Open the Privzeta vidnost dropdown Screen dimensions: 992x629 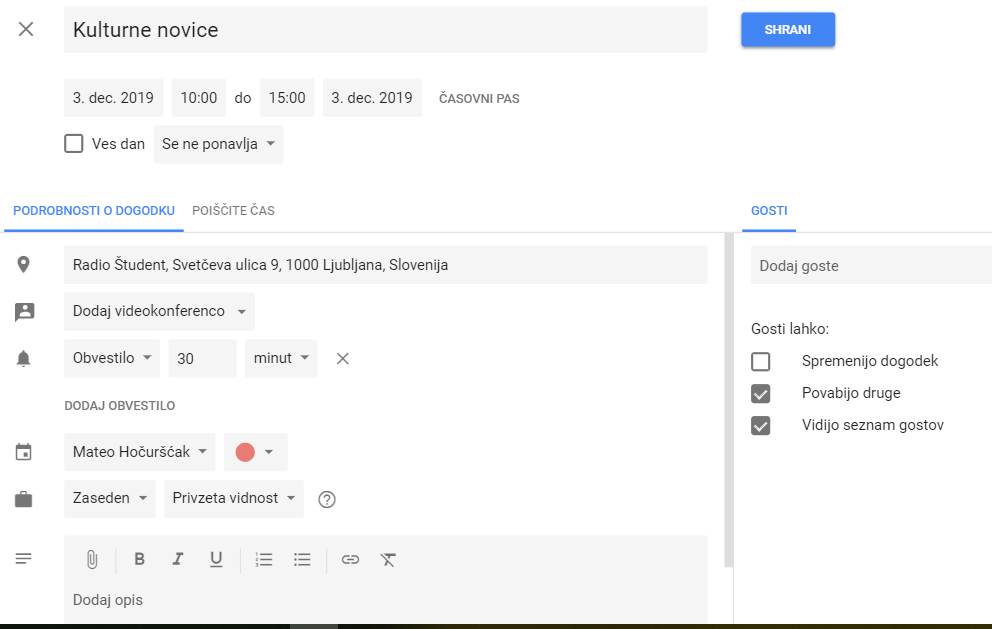pyautogui.click(x=234, y=498)
